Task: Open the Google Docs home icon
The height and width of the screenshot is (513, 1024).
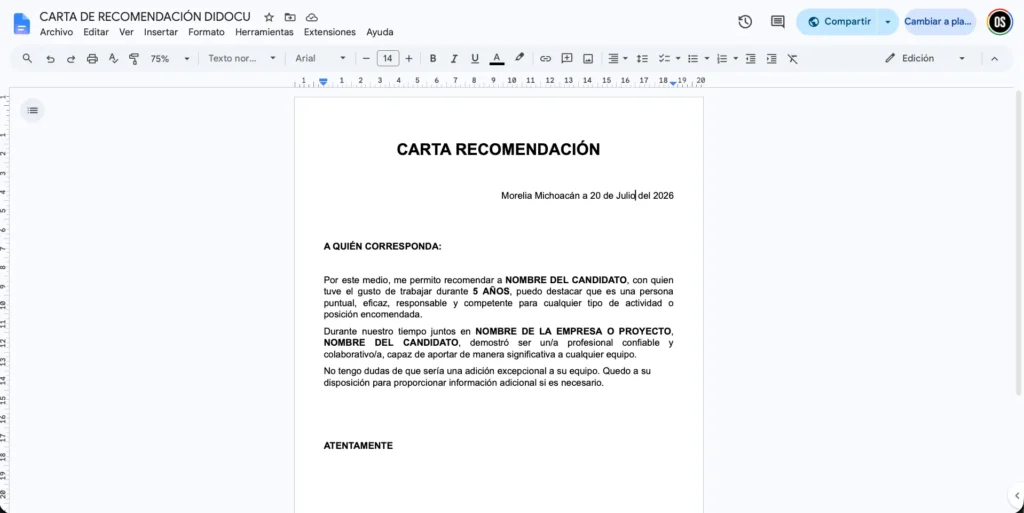Action: (x=22, y=23)
